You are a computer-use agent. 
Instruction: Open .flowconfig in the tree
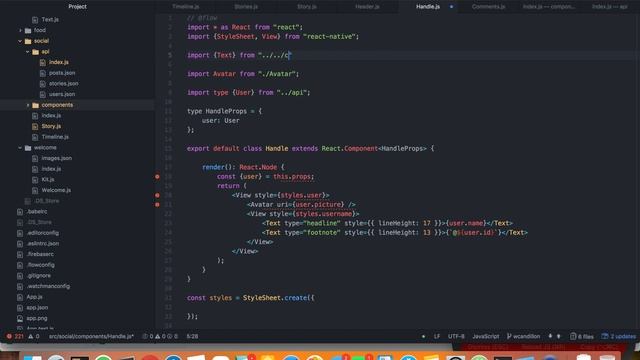40,265
